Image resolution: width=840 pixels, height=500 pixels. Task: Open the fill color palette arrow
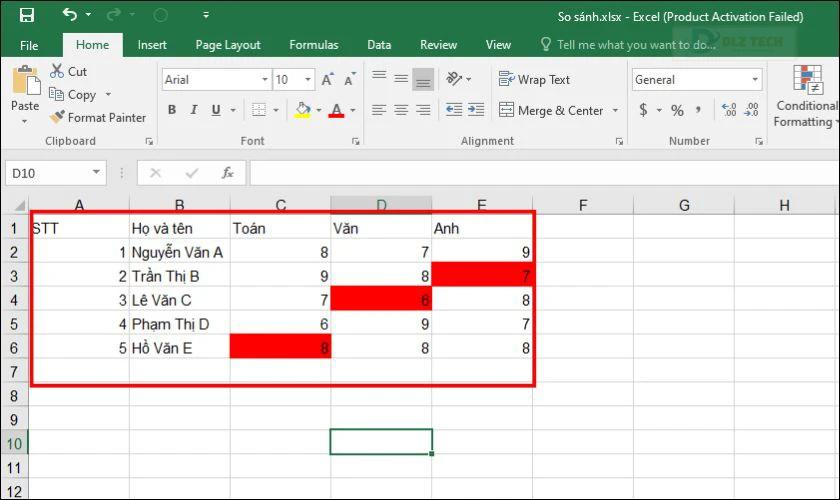pos(319,110)
